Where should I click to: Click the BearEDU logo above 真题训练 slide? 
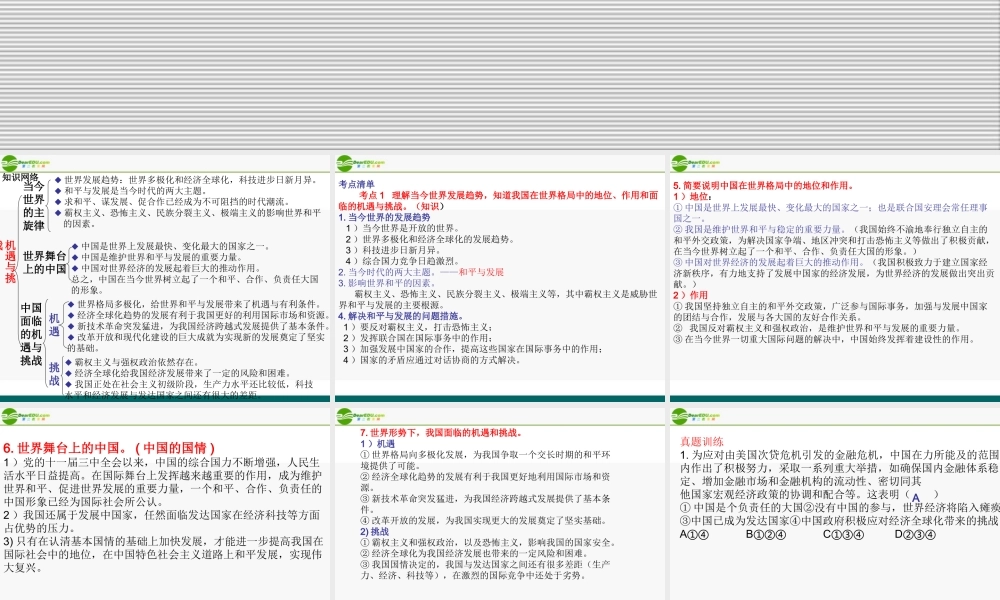(x=696, y=417)
